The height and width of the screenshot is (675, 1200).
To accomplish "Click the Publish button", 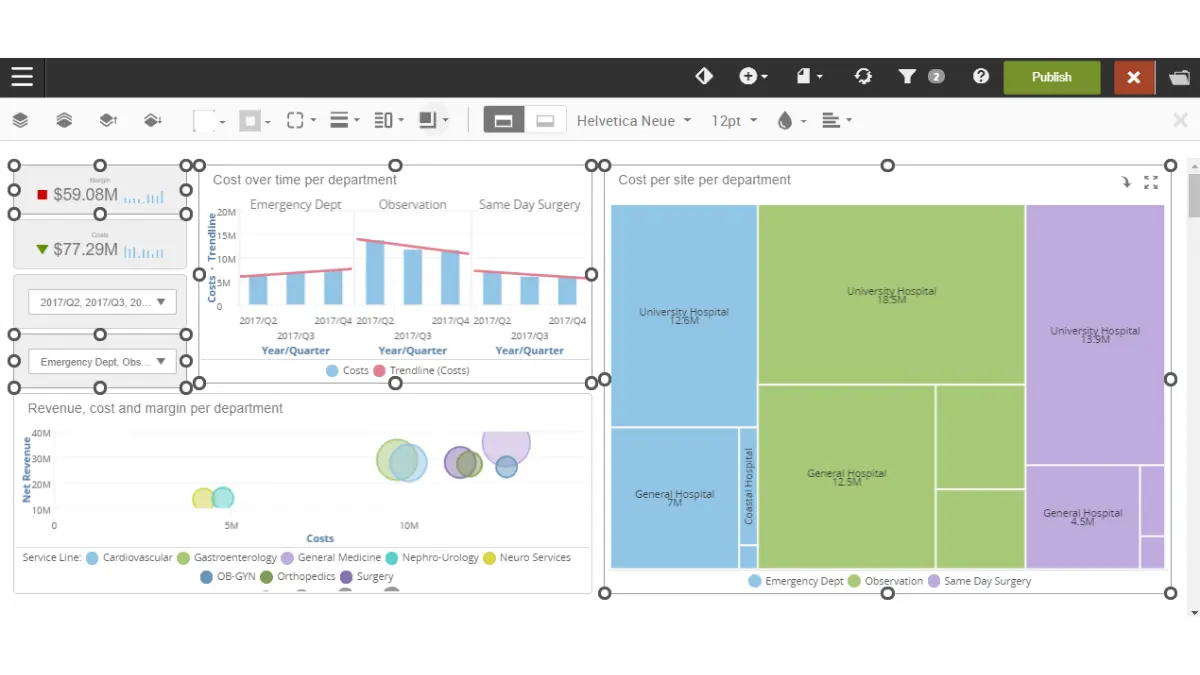I will (x=1051, y=77).
